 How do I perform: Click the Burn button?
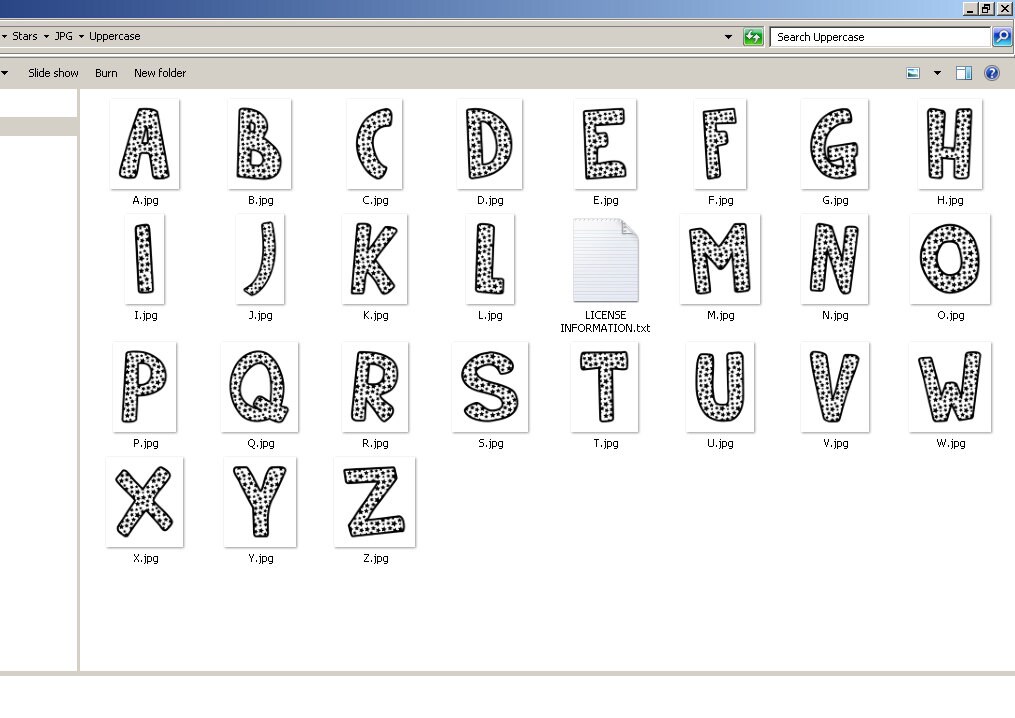[x=106, y=72]
